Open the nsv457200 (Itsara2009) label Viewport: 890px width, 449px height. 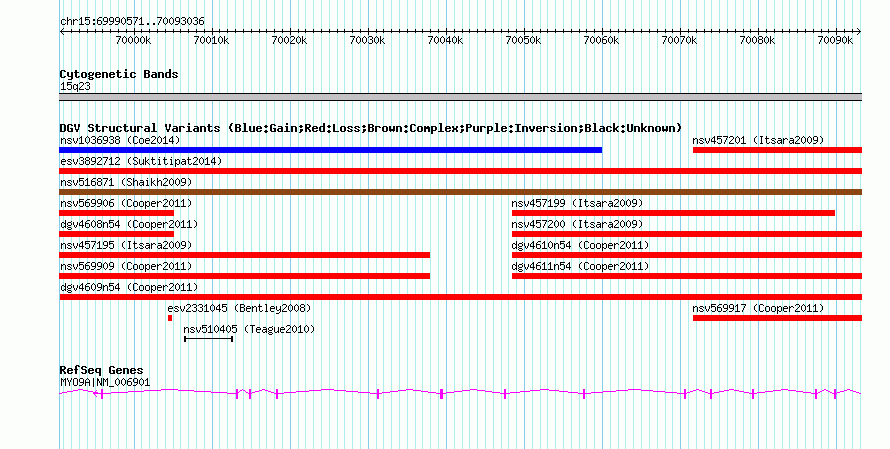(577, 224)
